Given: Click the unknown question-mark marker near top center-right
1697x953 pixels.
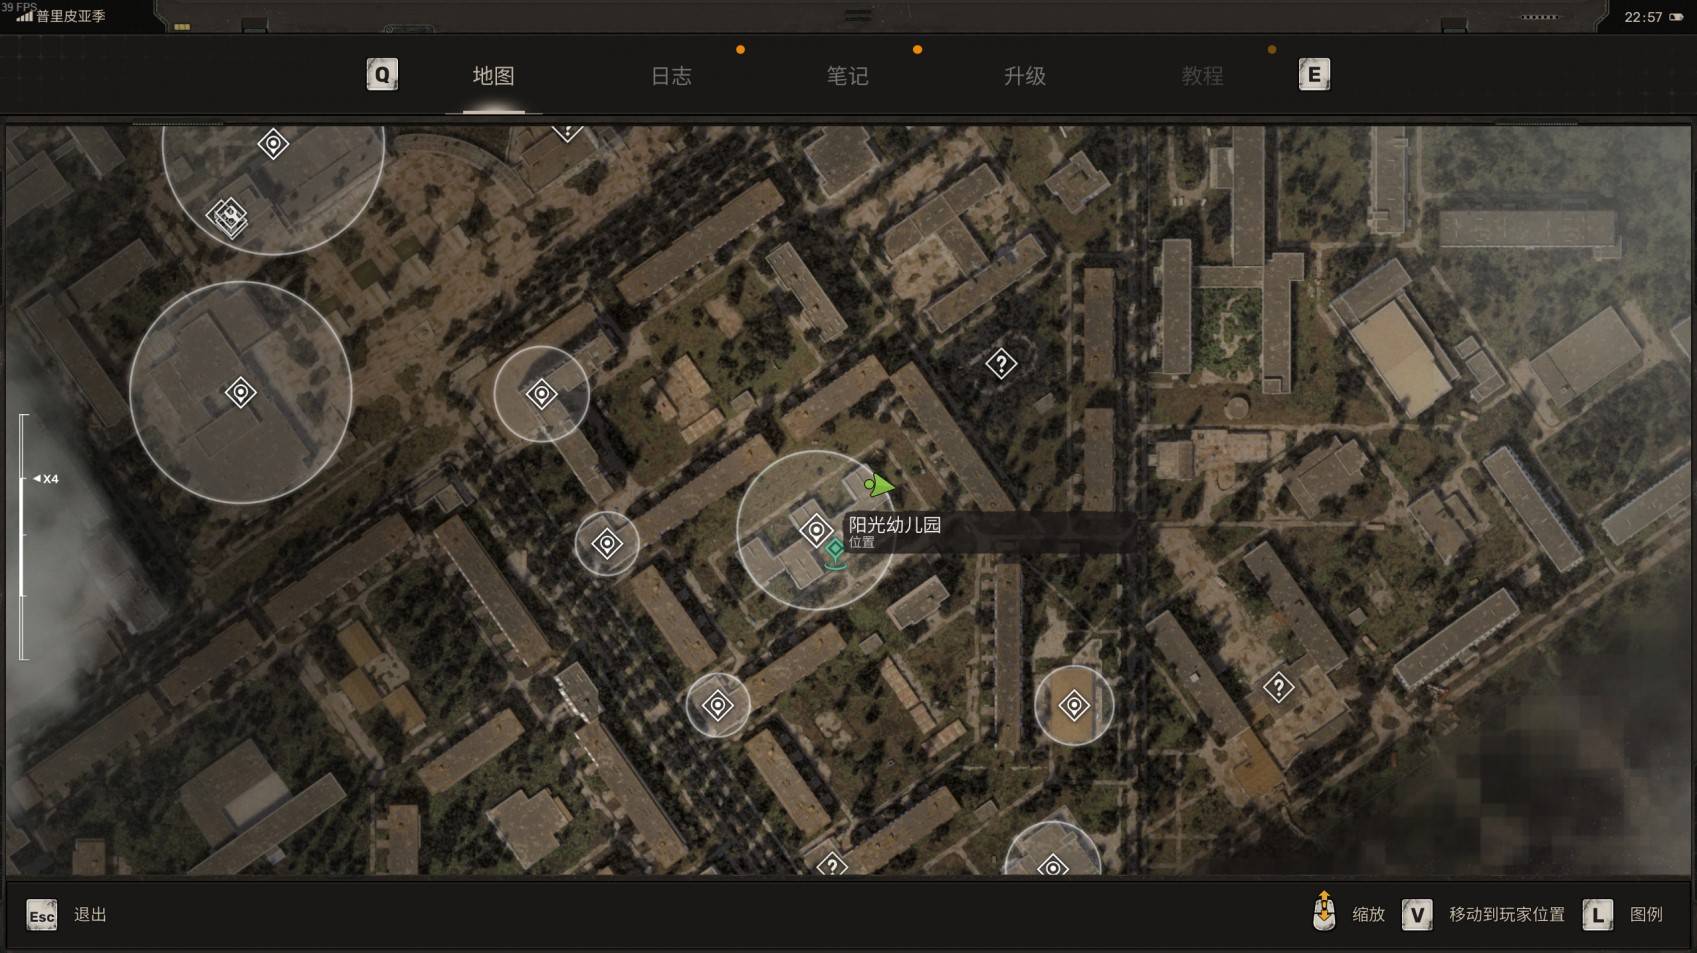Looking at the screenshot, I should (x=1001, y=363).
